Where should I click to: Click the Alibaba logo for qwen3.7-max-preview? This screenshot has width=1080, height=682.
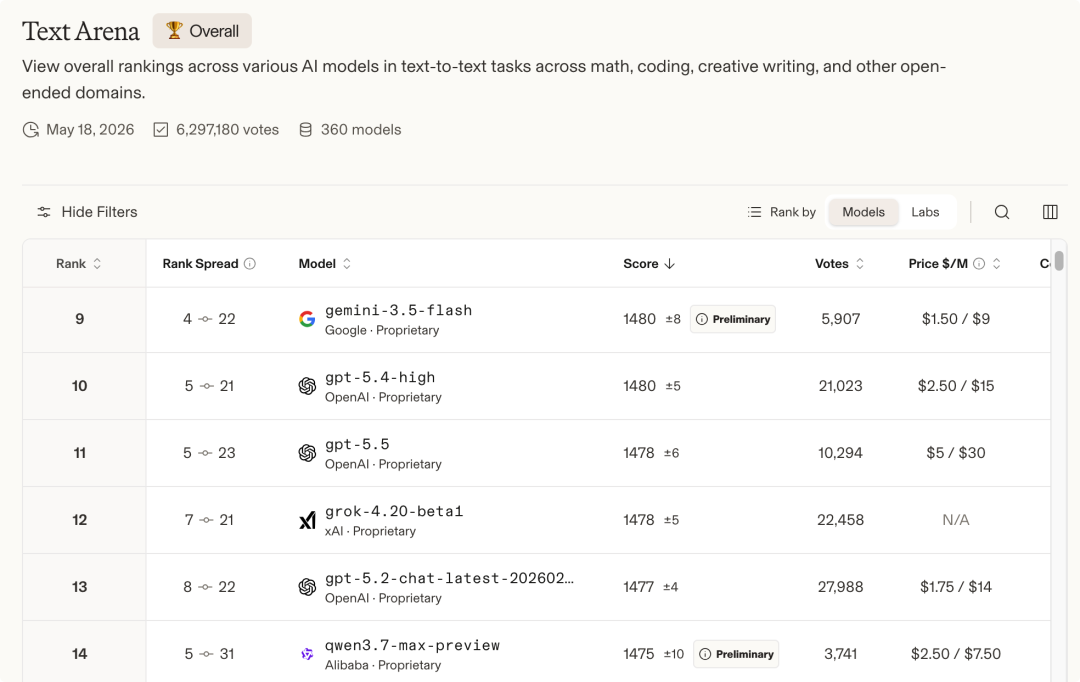tap(307, 654)
